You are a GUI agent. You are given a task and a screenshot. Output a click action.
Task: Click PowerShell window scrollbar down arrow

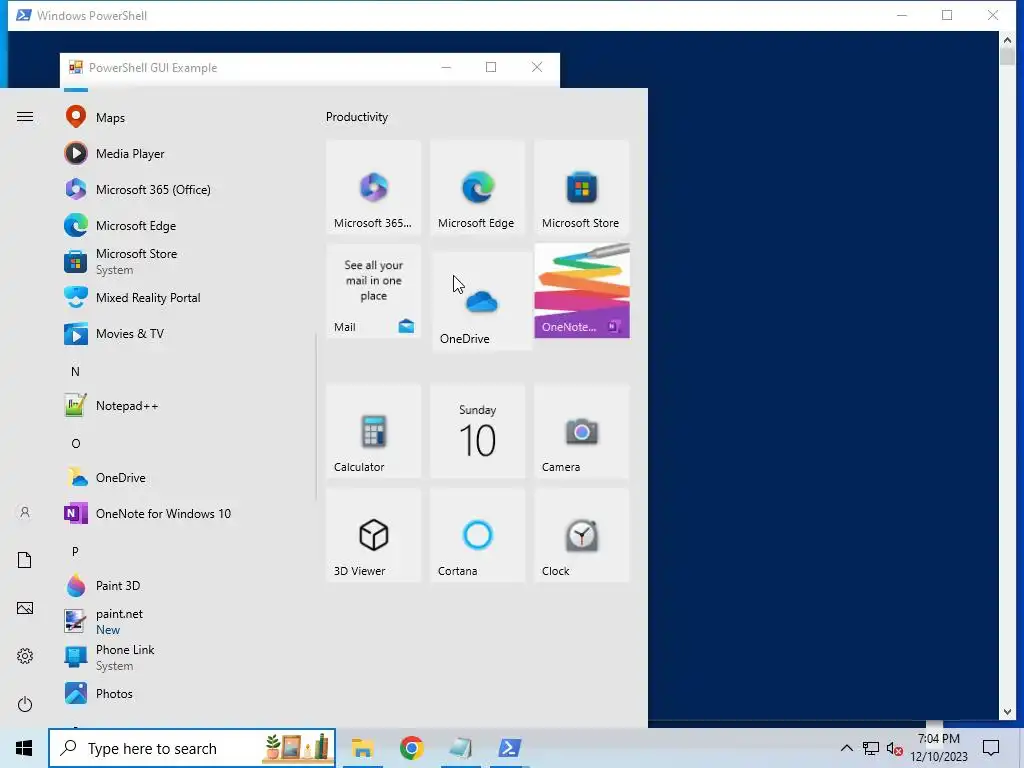pos(1007,712)
